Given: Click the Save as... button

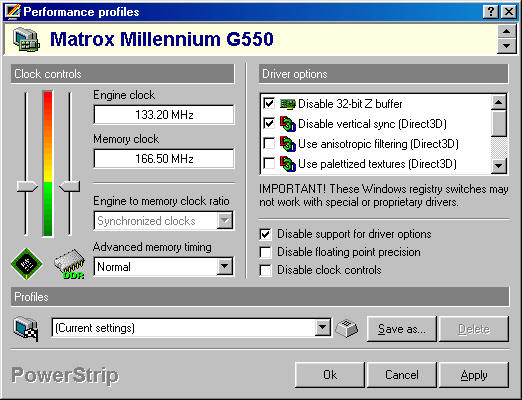Looking at the screenshot, I should 402,329.
